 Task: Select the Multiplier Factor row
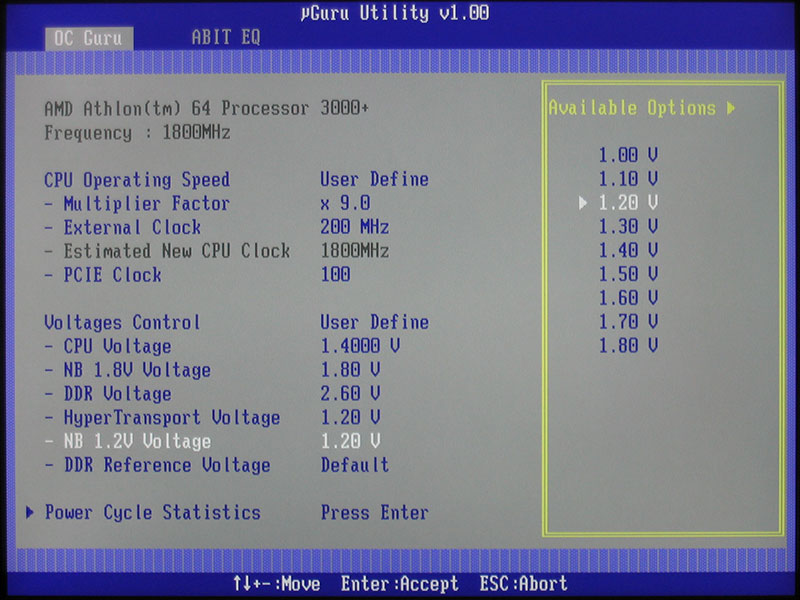(x=137, y=204)
